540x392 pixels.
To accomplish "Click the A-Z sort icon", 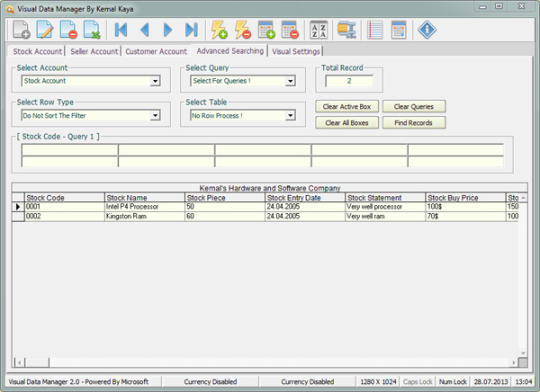I will pyautogui.click(x=319, y=30).
